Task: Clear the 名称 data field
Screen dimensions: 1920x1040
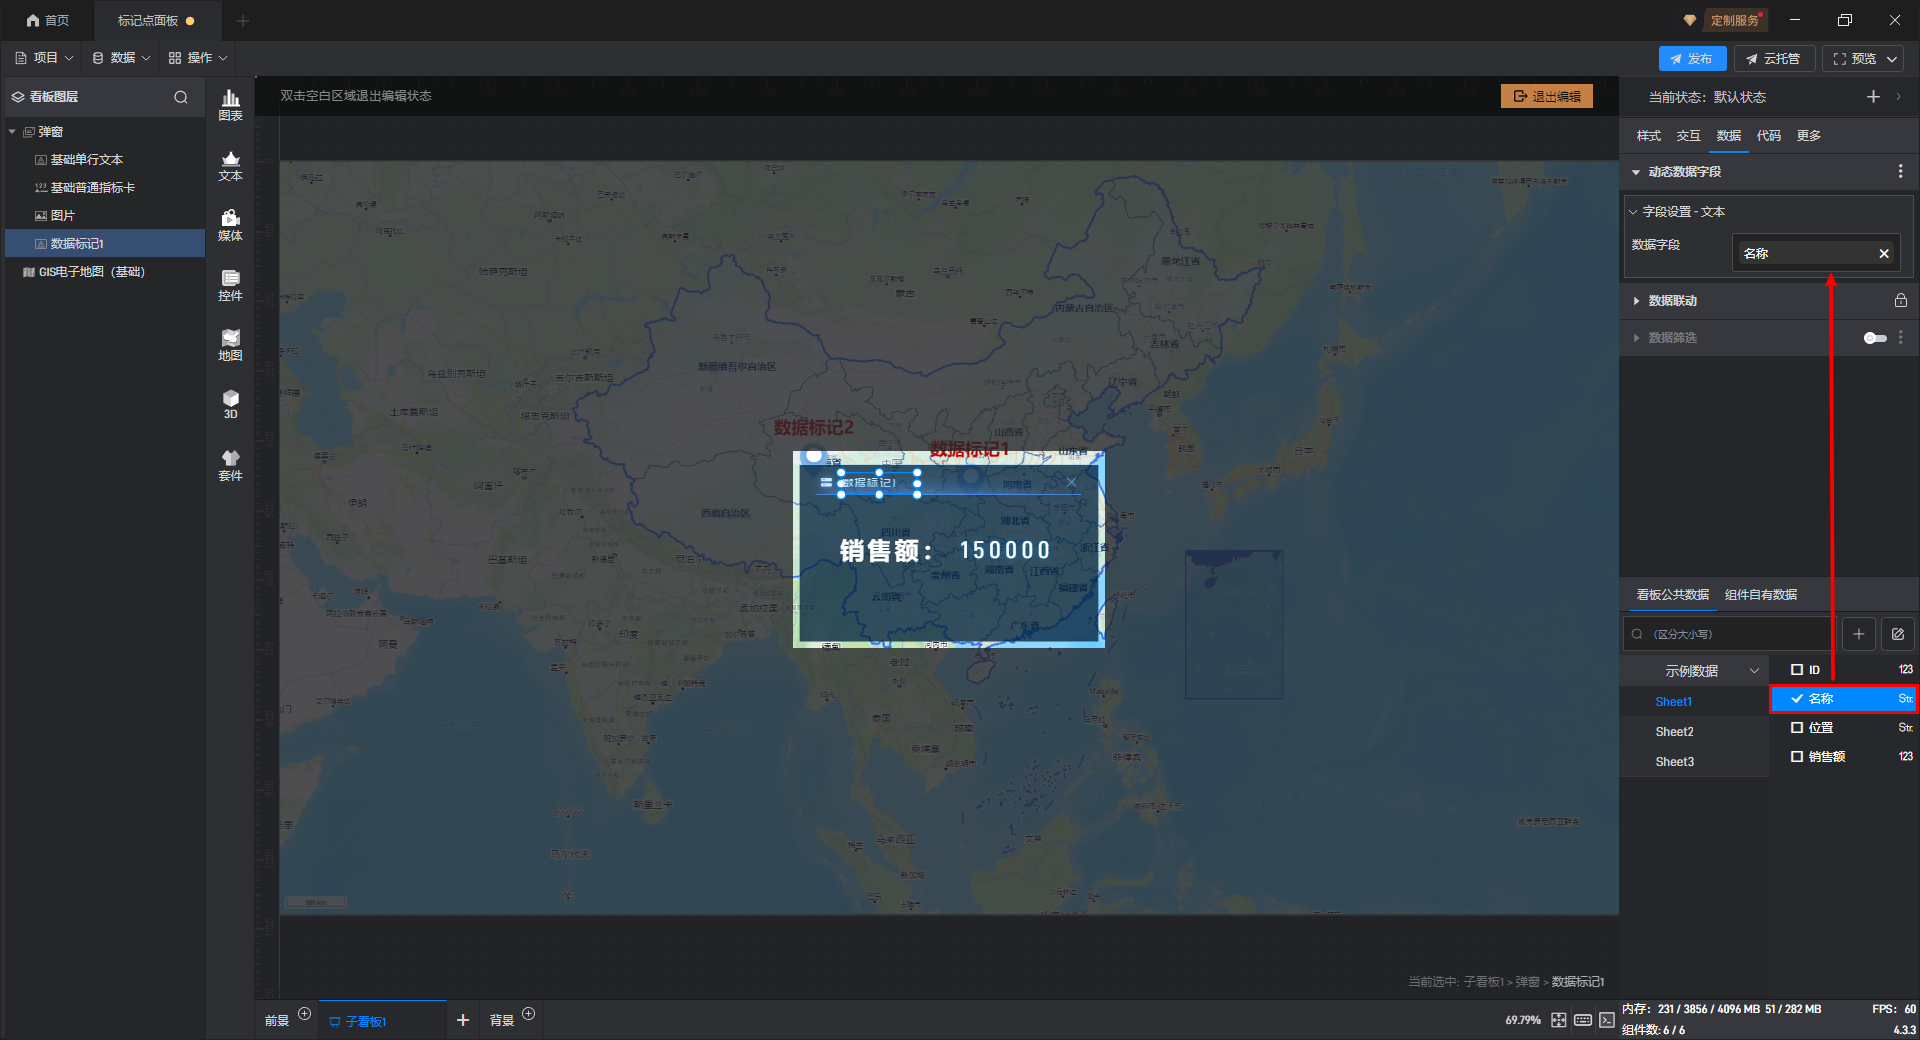Action: 1884,254
